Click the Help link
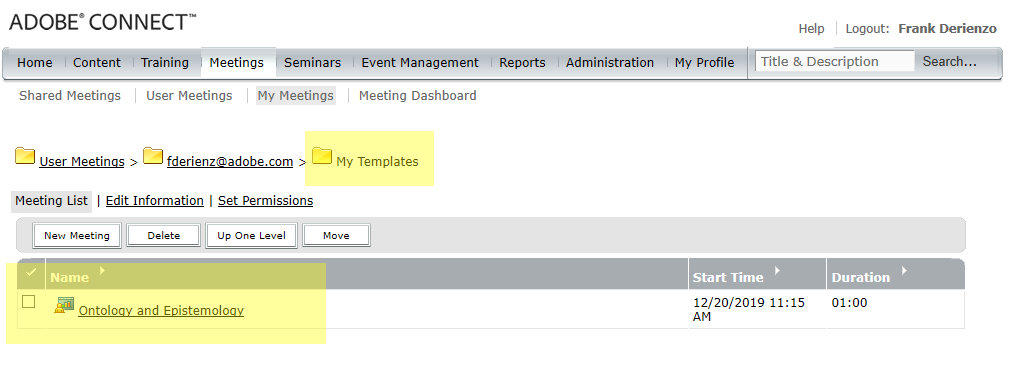The height and width of the screenshot is (371, 1013). (x=811, y=29)
